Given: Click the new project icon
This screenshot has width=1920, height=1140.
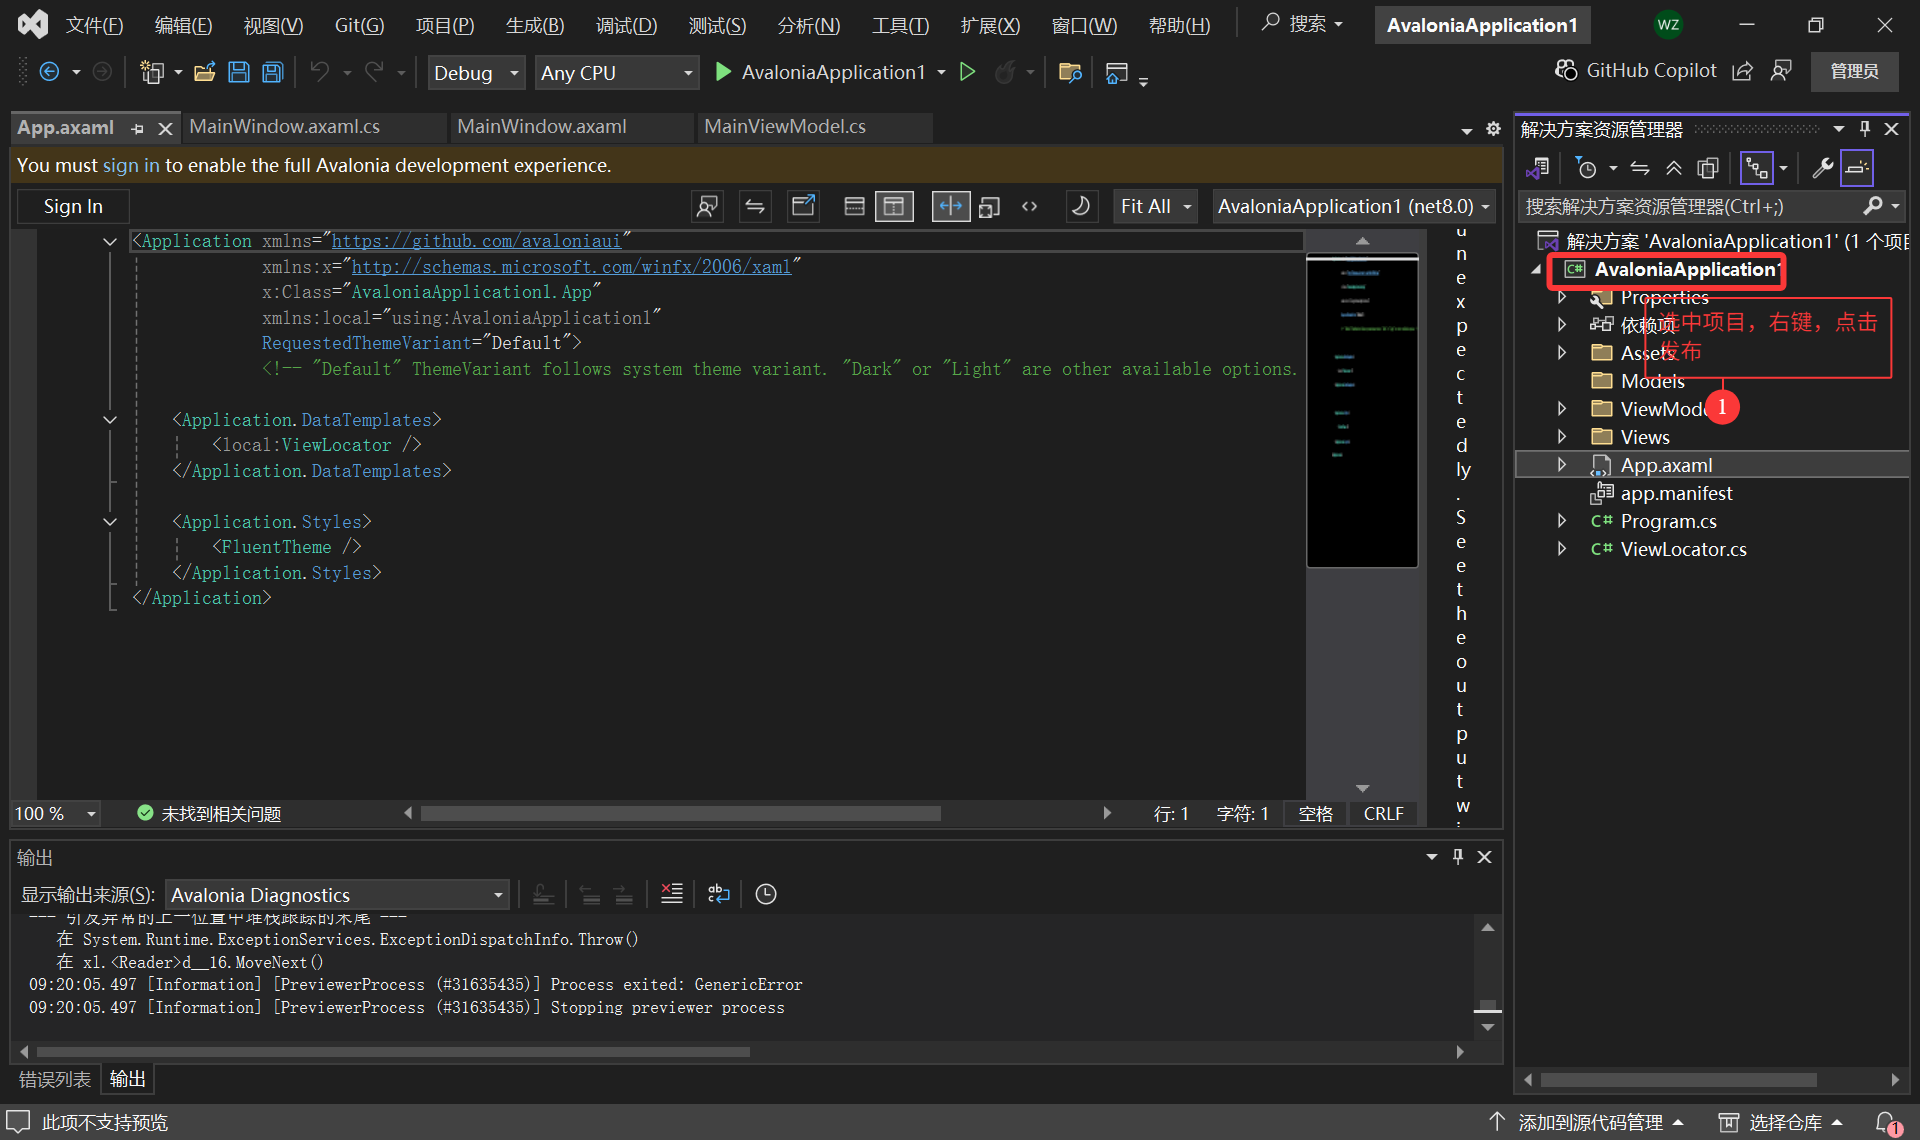Looking at the screenshot, I should click(x=152, y=72).
